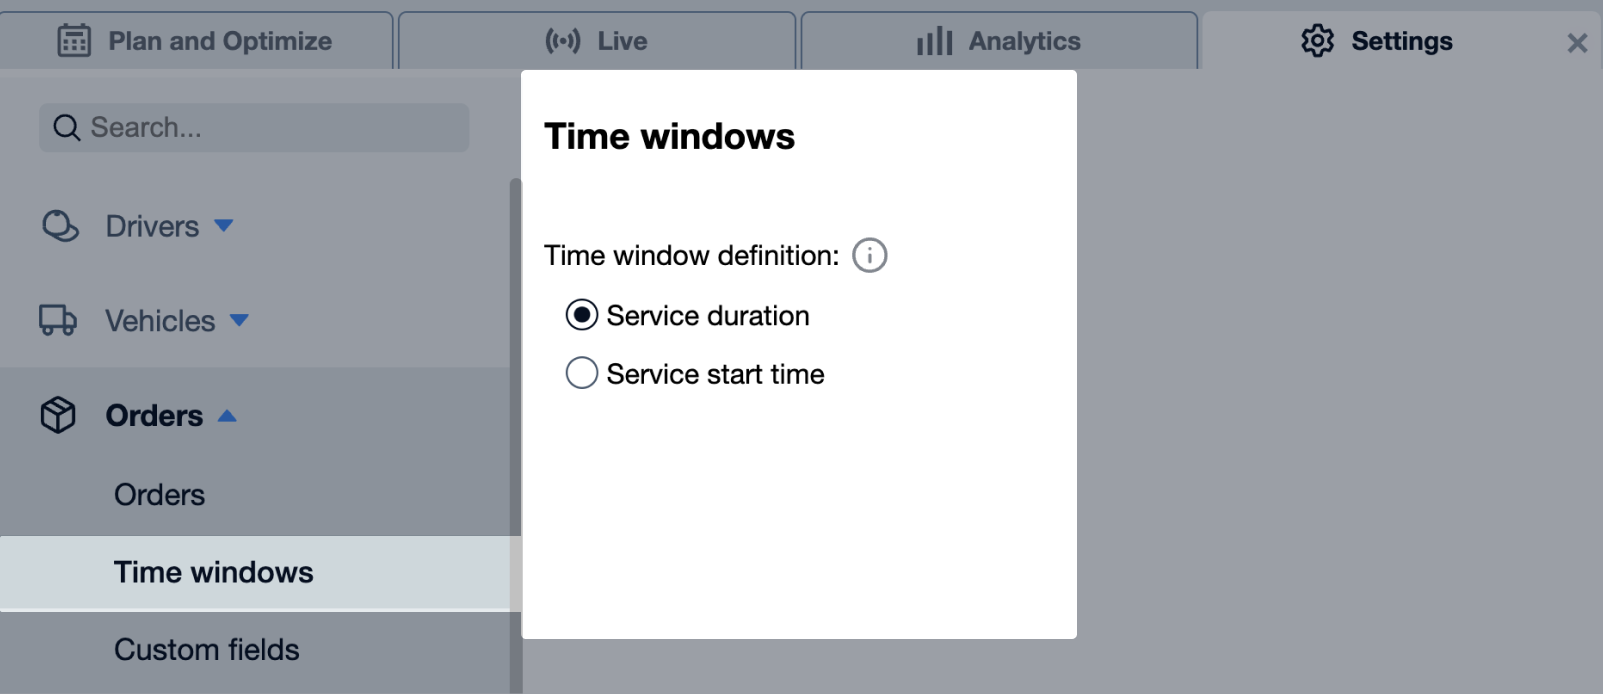This screenshot has width=1603, height=694.
Task: Open the Custom fields page
Action: (x=206, y=648)
